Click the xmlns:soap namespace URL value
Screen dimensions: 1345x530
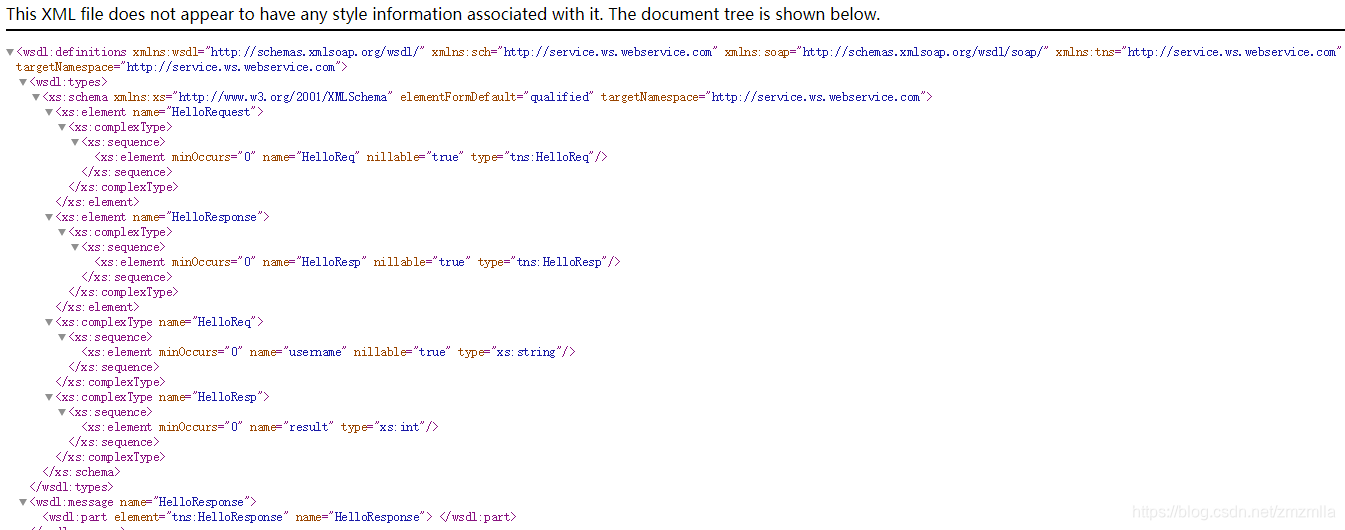[x=922, y=52]
